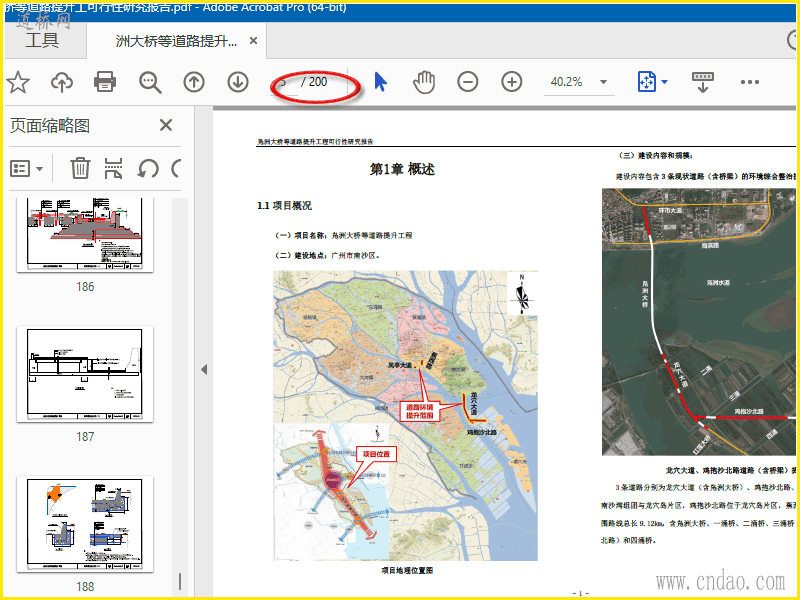The height and width of the screenshot is (600, 800).
Task: Collapse the navigation pane with left triangle
Action: (x=204, y=369)
